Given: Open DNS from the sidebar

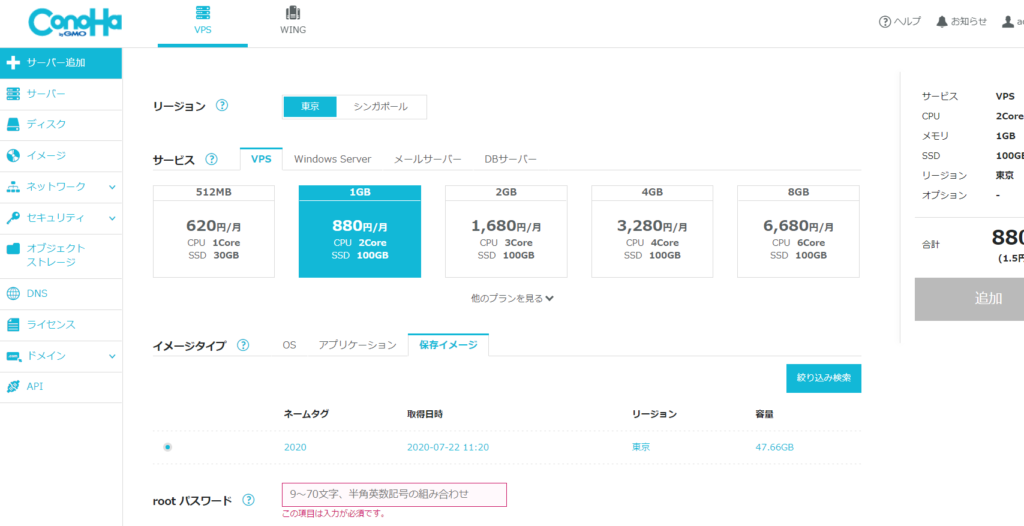Looking at the screenshot, I should point(13,294).
